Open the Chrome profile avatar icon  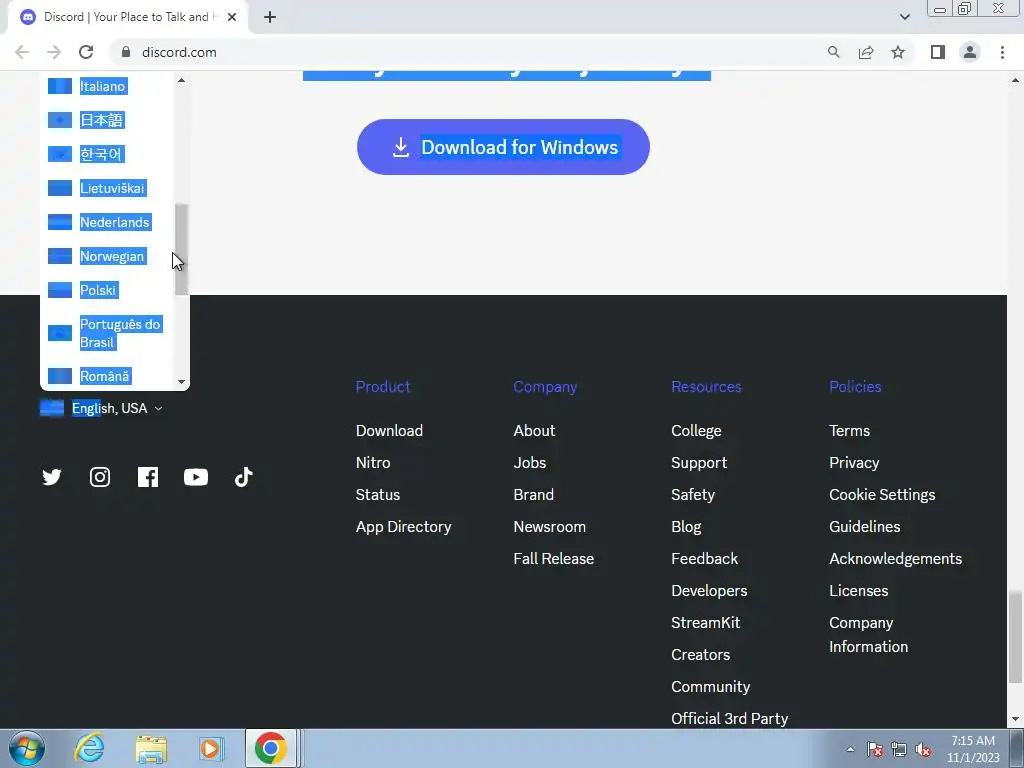pos(970,52)
